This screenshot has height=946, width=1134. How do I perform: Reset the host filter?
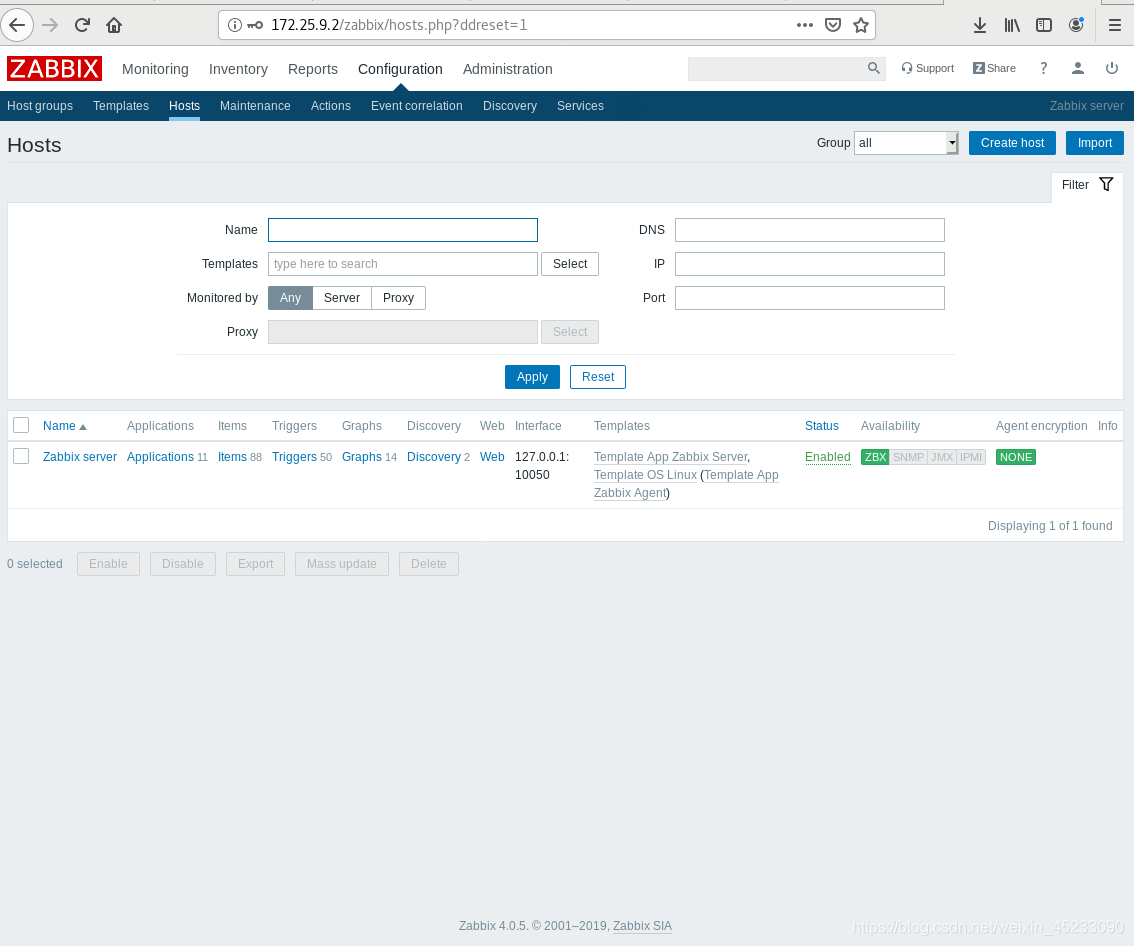coord(597,377)
